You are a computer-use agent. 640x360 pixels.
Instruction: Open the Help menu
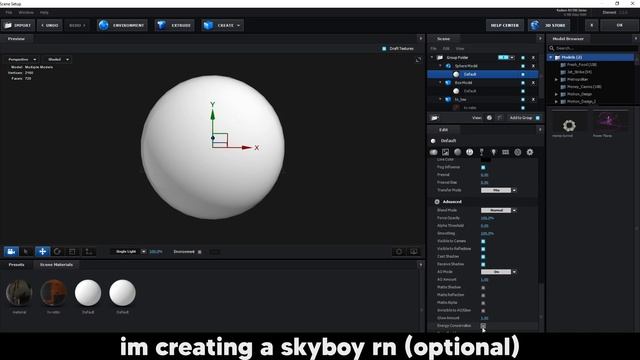click(x=44, y=13)
